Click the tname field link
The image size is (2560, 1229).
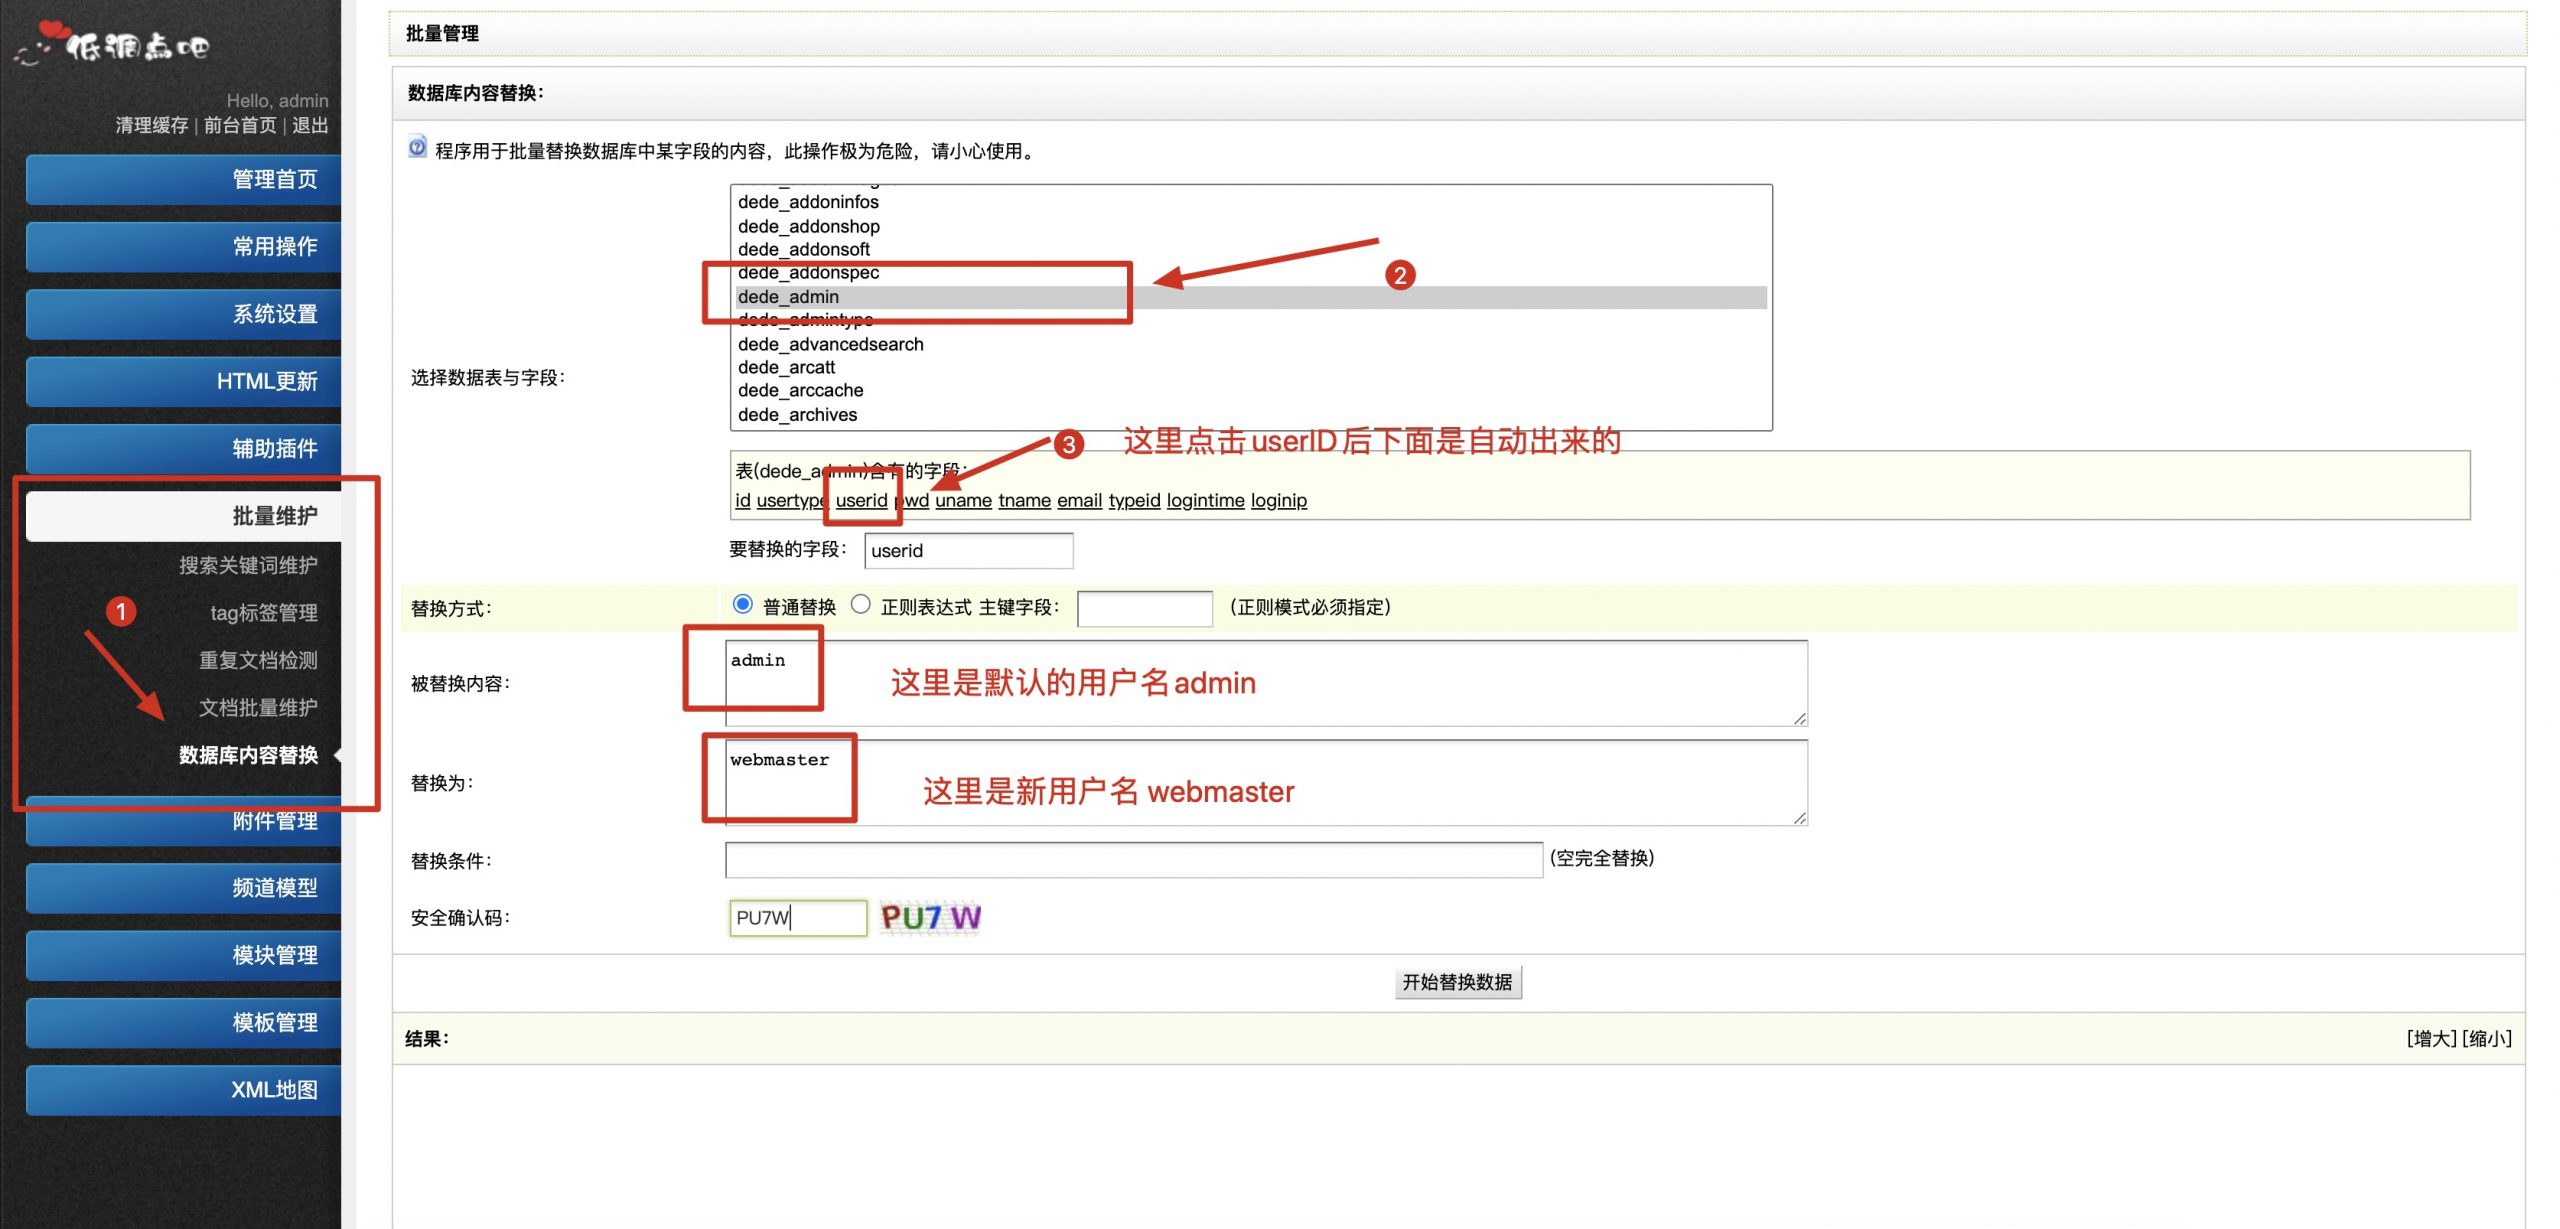coord(1024,500)
